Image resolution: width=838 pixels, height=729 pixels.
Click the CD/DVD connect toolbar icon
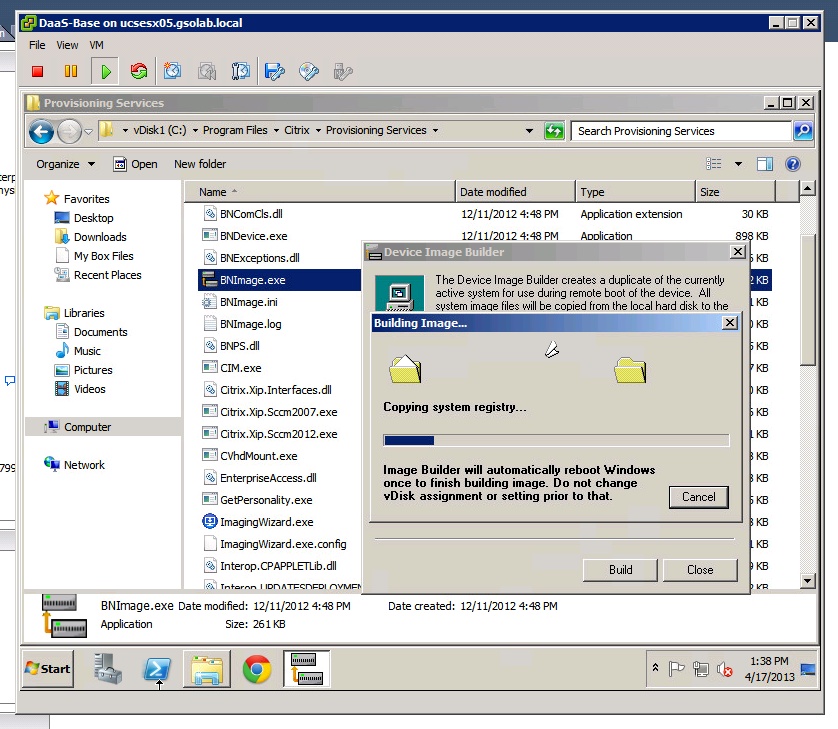click(309, 71)
